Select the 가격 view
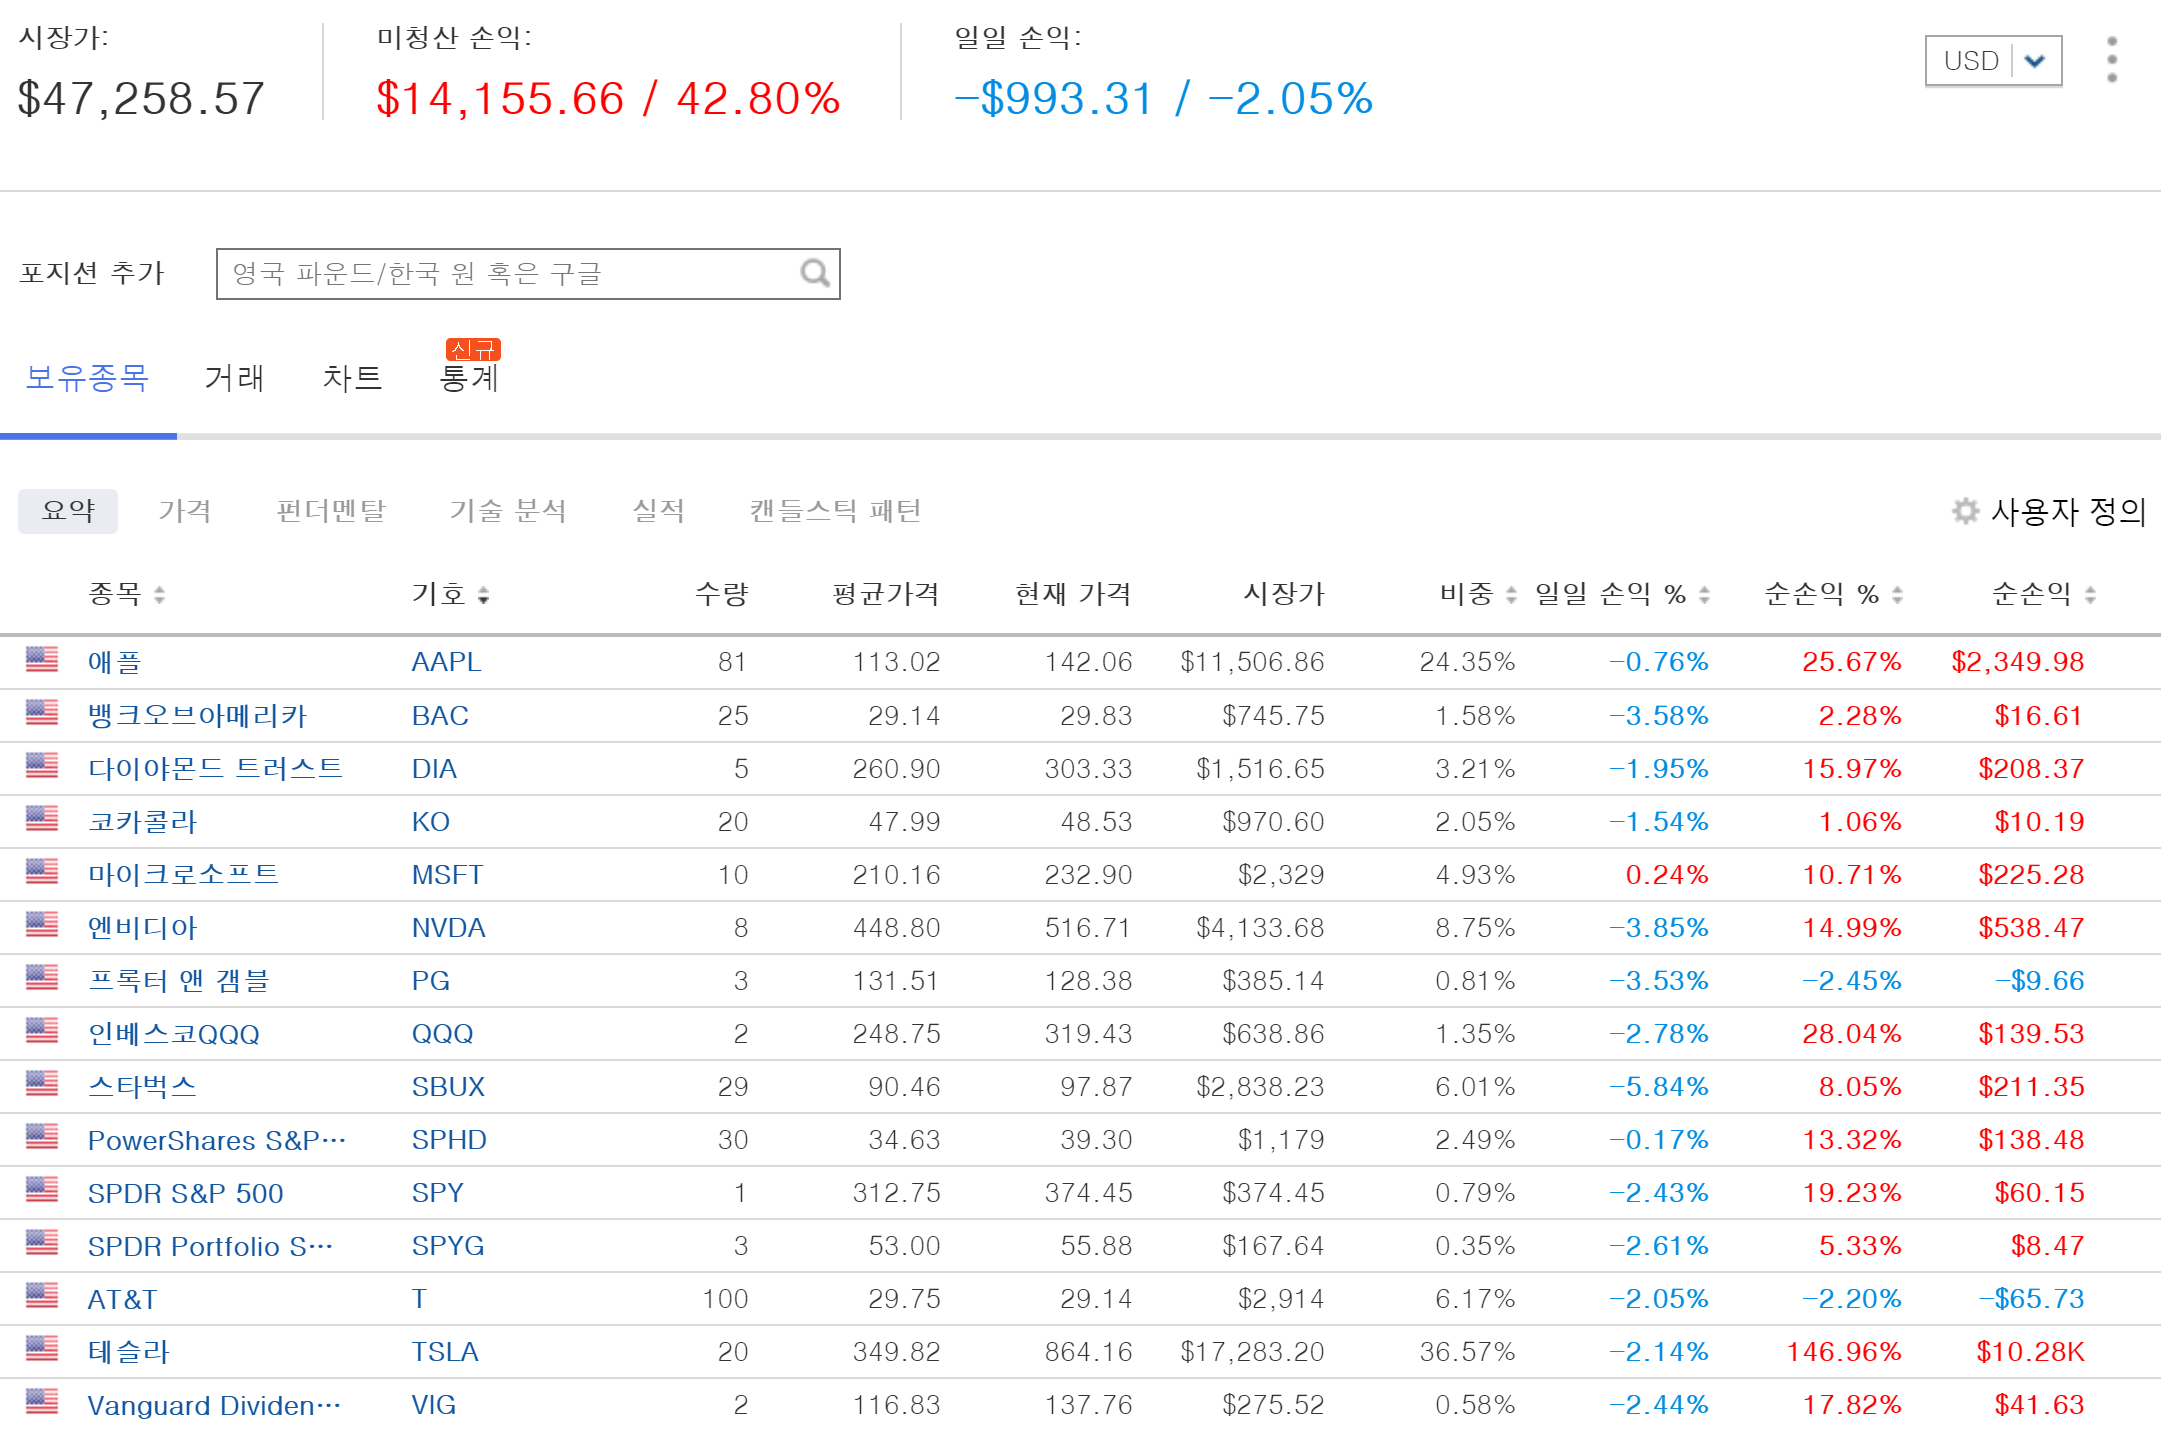This screenshot has height=1430, width=2161. tap(185, 511)
